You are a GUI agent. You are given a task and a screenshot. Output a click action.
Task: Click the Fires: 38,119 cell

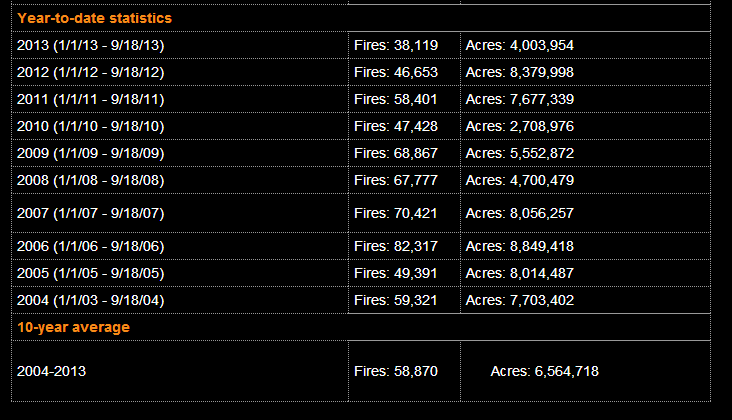396,45
